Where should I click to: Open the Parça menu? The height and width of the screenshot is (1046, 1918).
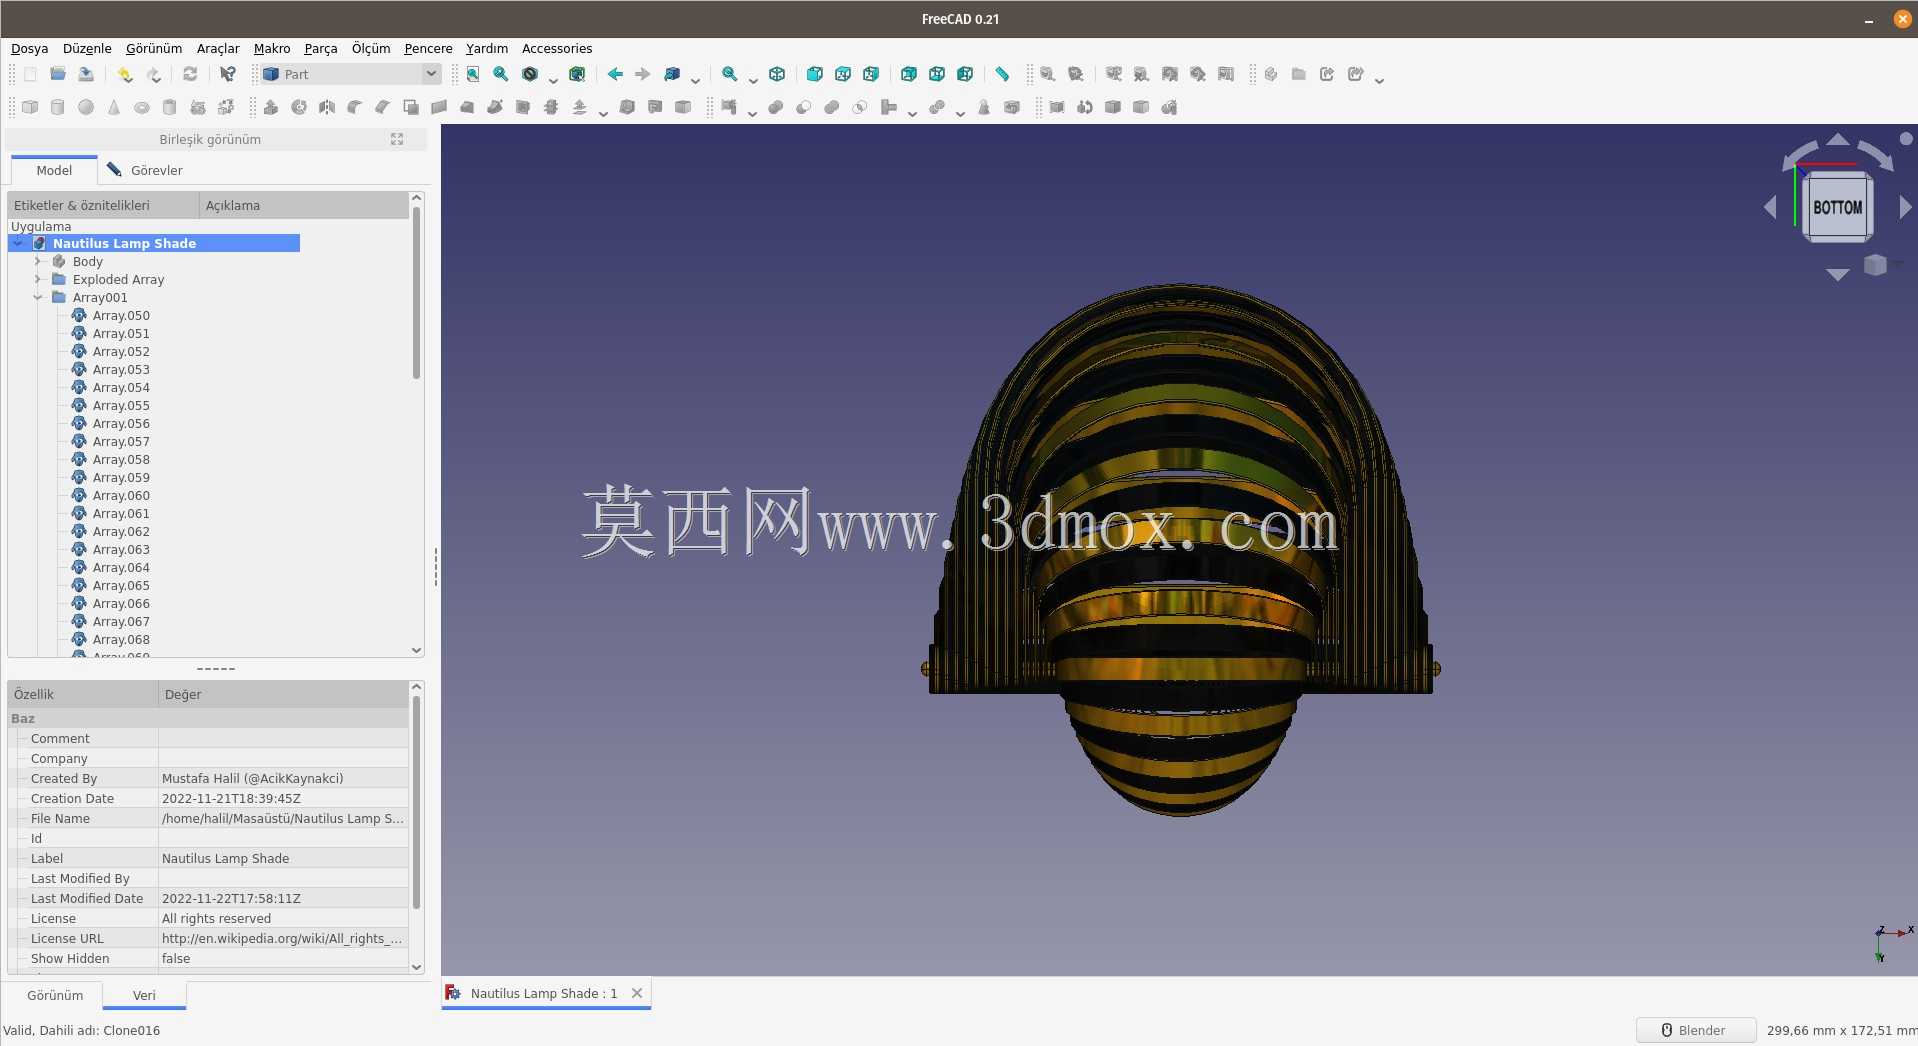pyautogui.click(x=321, y=48)
